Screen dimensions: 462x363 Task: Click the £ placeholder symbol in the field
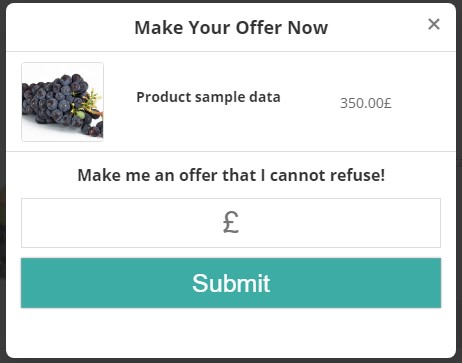pos(231,222)
